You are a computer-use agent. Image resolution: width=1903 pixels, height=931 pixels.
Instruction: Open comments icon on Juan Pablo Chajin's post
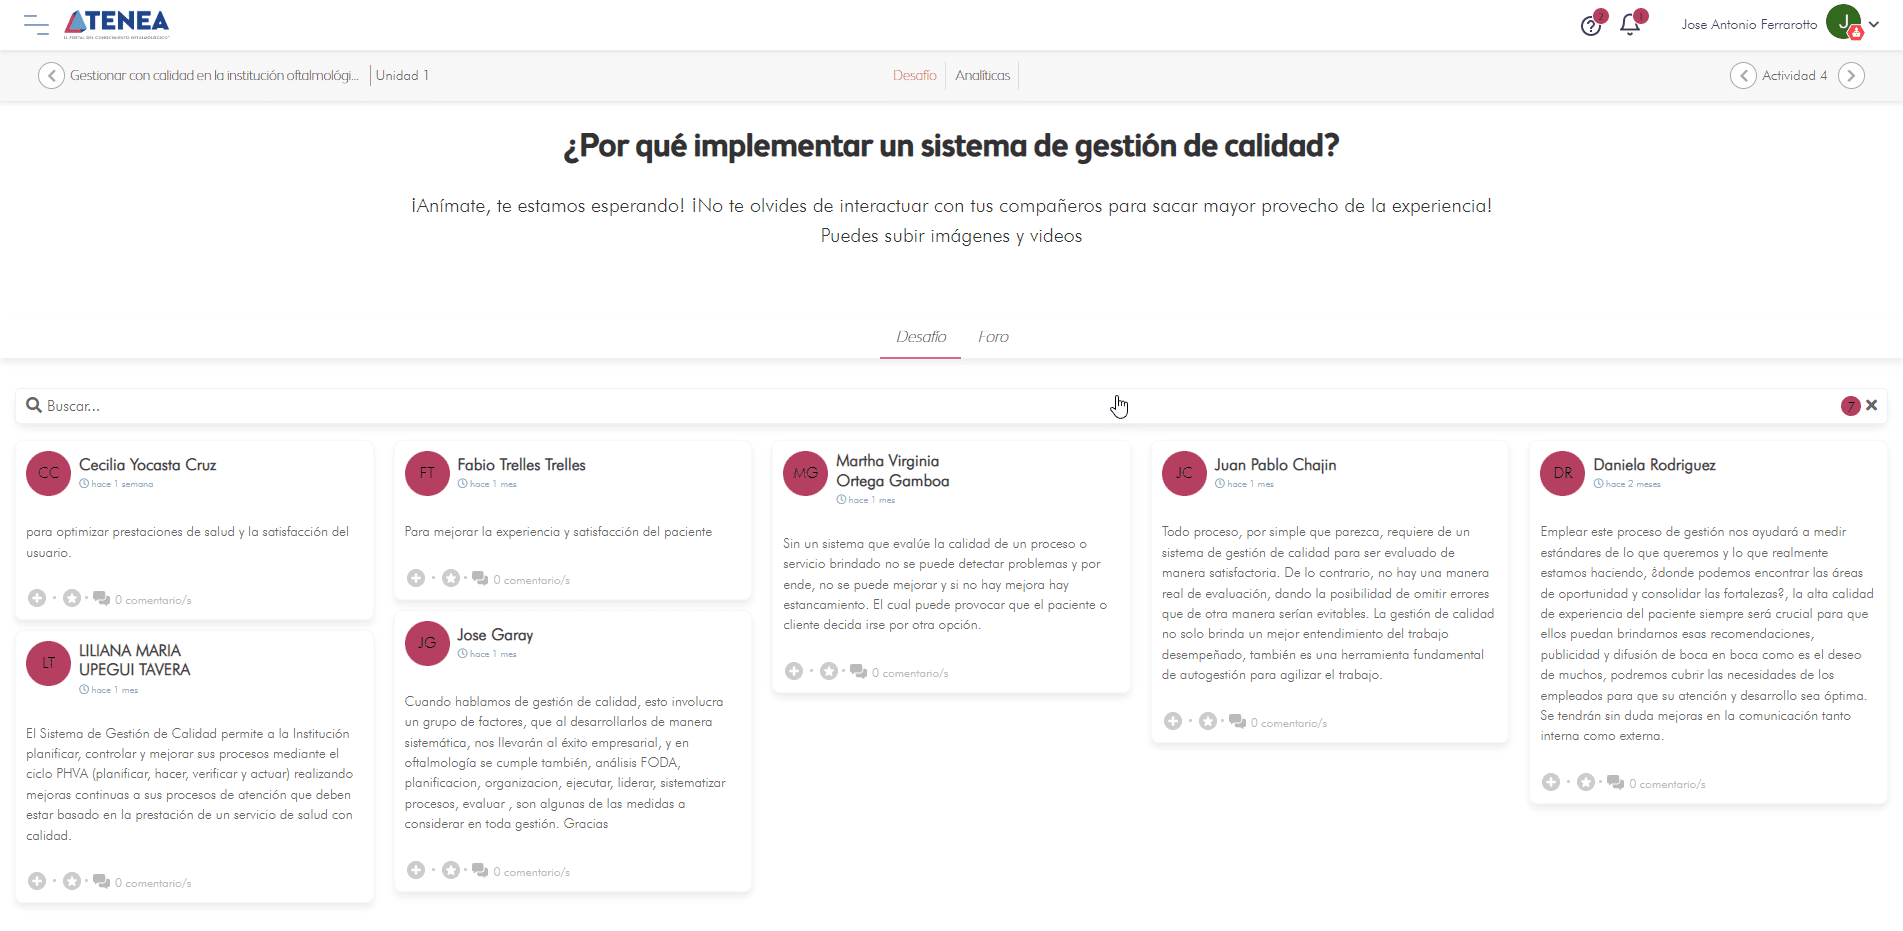1237,722
